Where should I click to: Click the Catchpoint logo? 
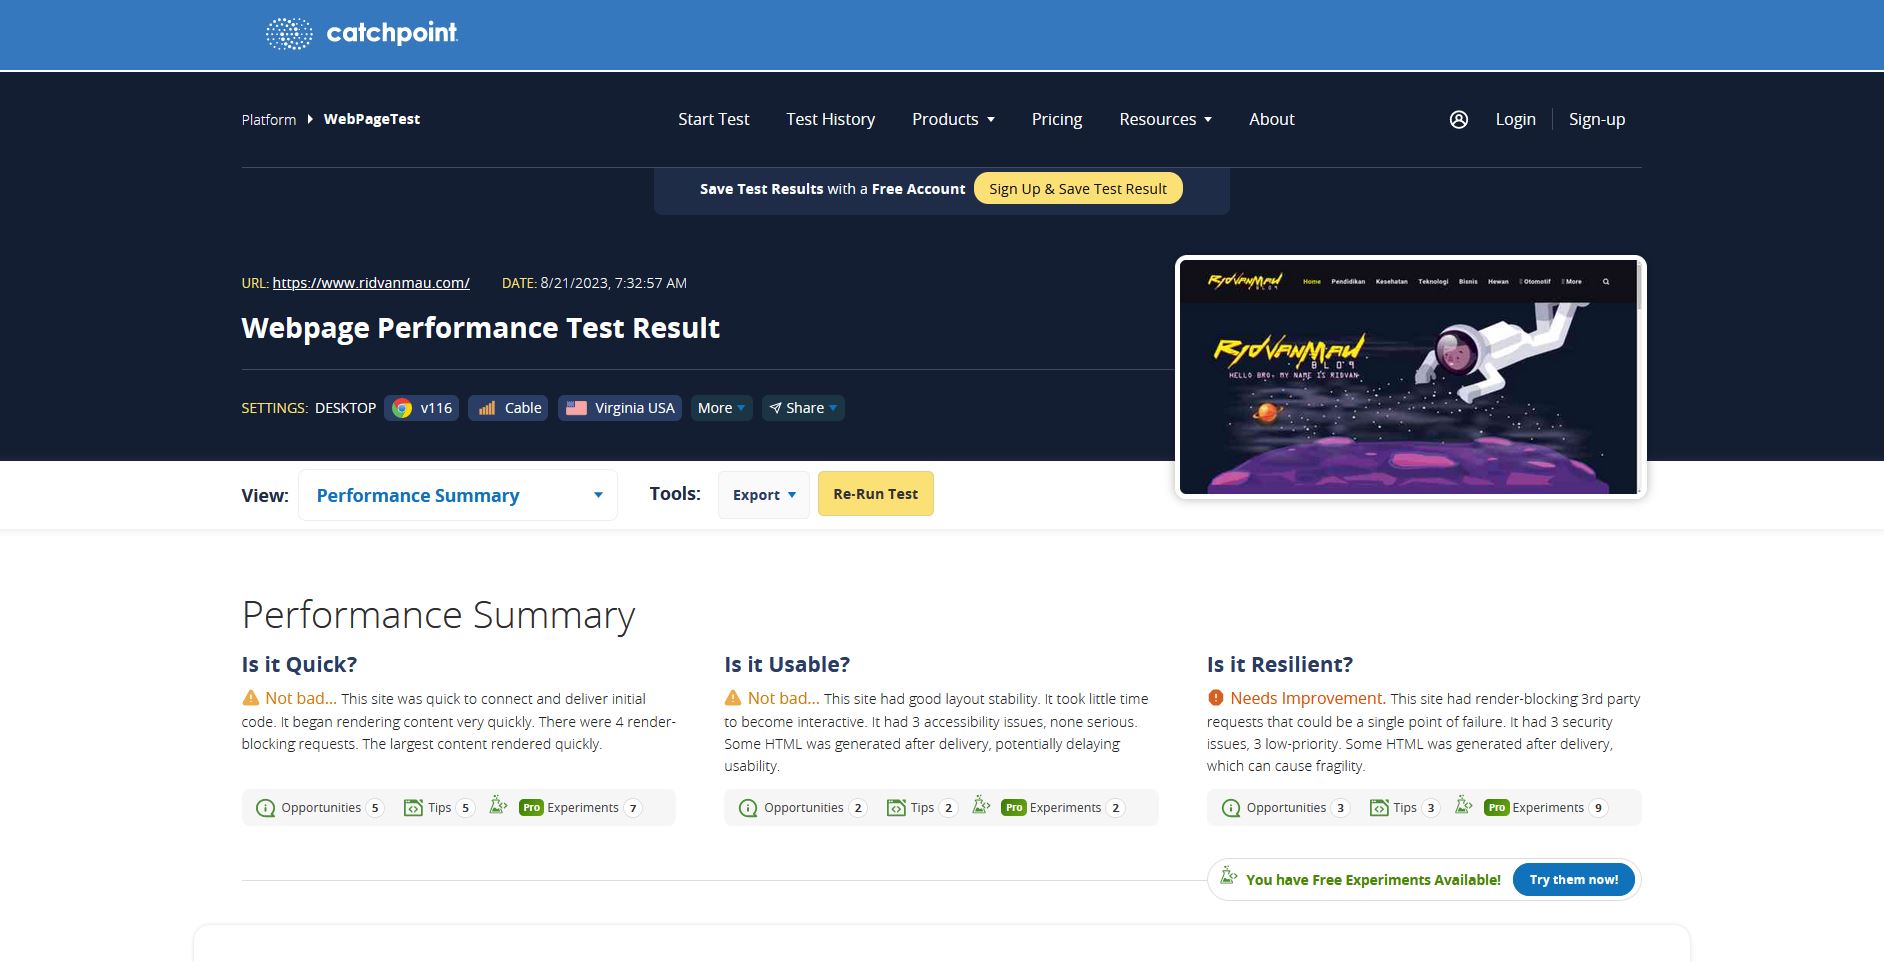point(361,33)
